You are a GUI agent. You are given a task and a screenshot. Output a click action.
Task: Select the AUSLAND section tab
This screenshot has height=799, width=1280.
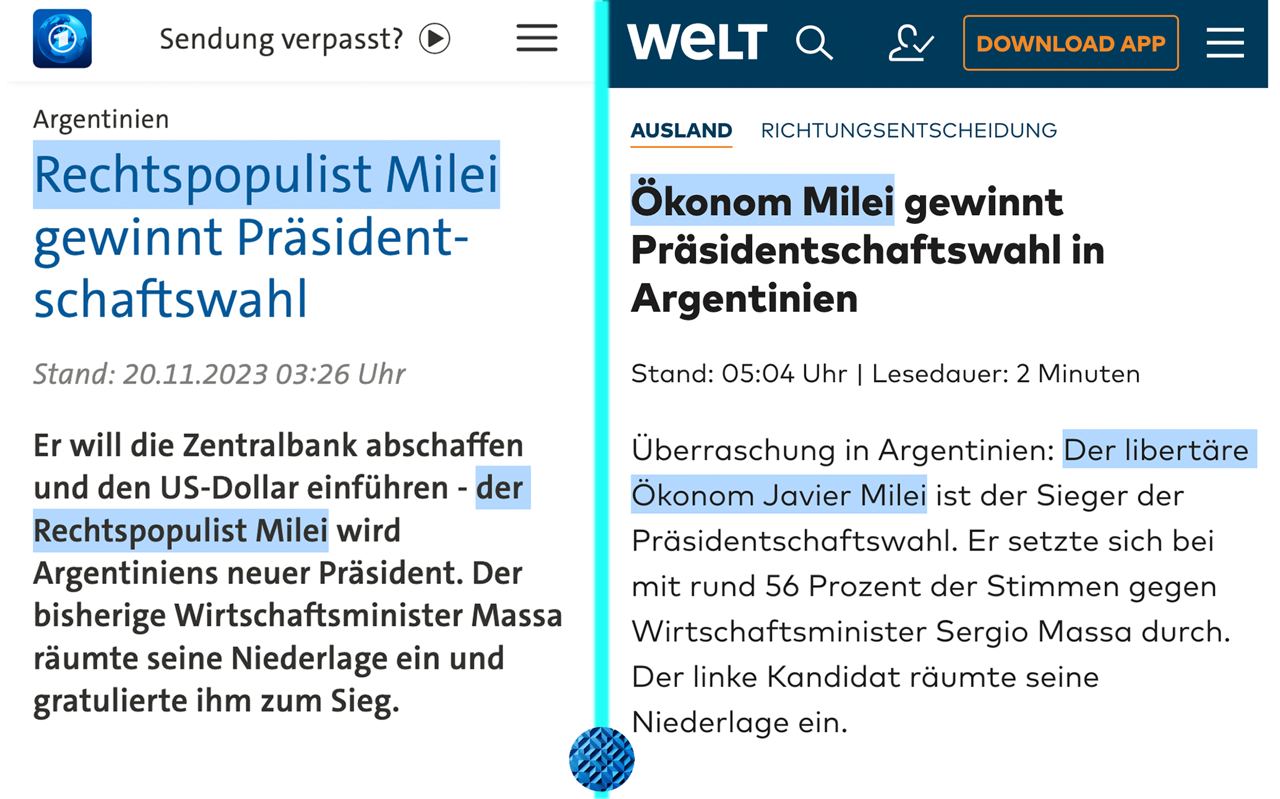[681, 130]
